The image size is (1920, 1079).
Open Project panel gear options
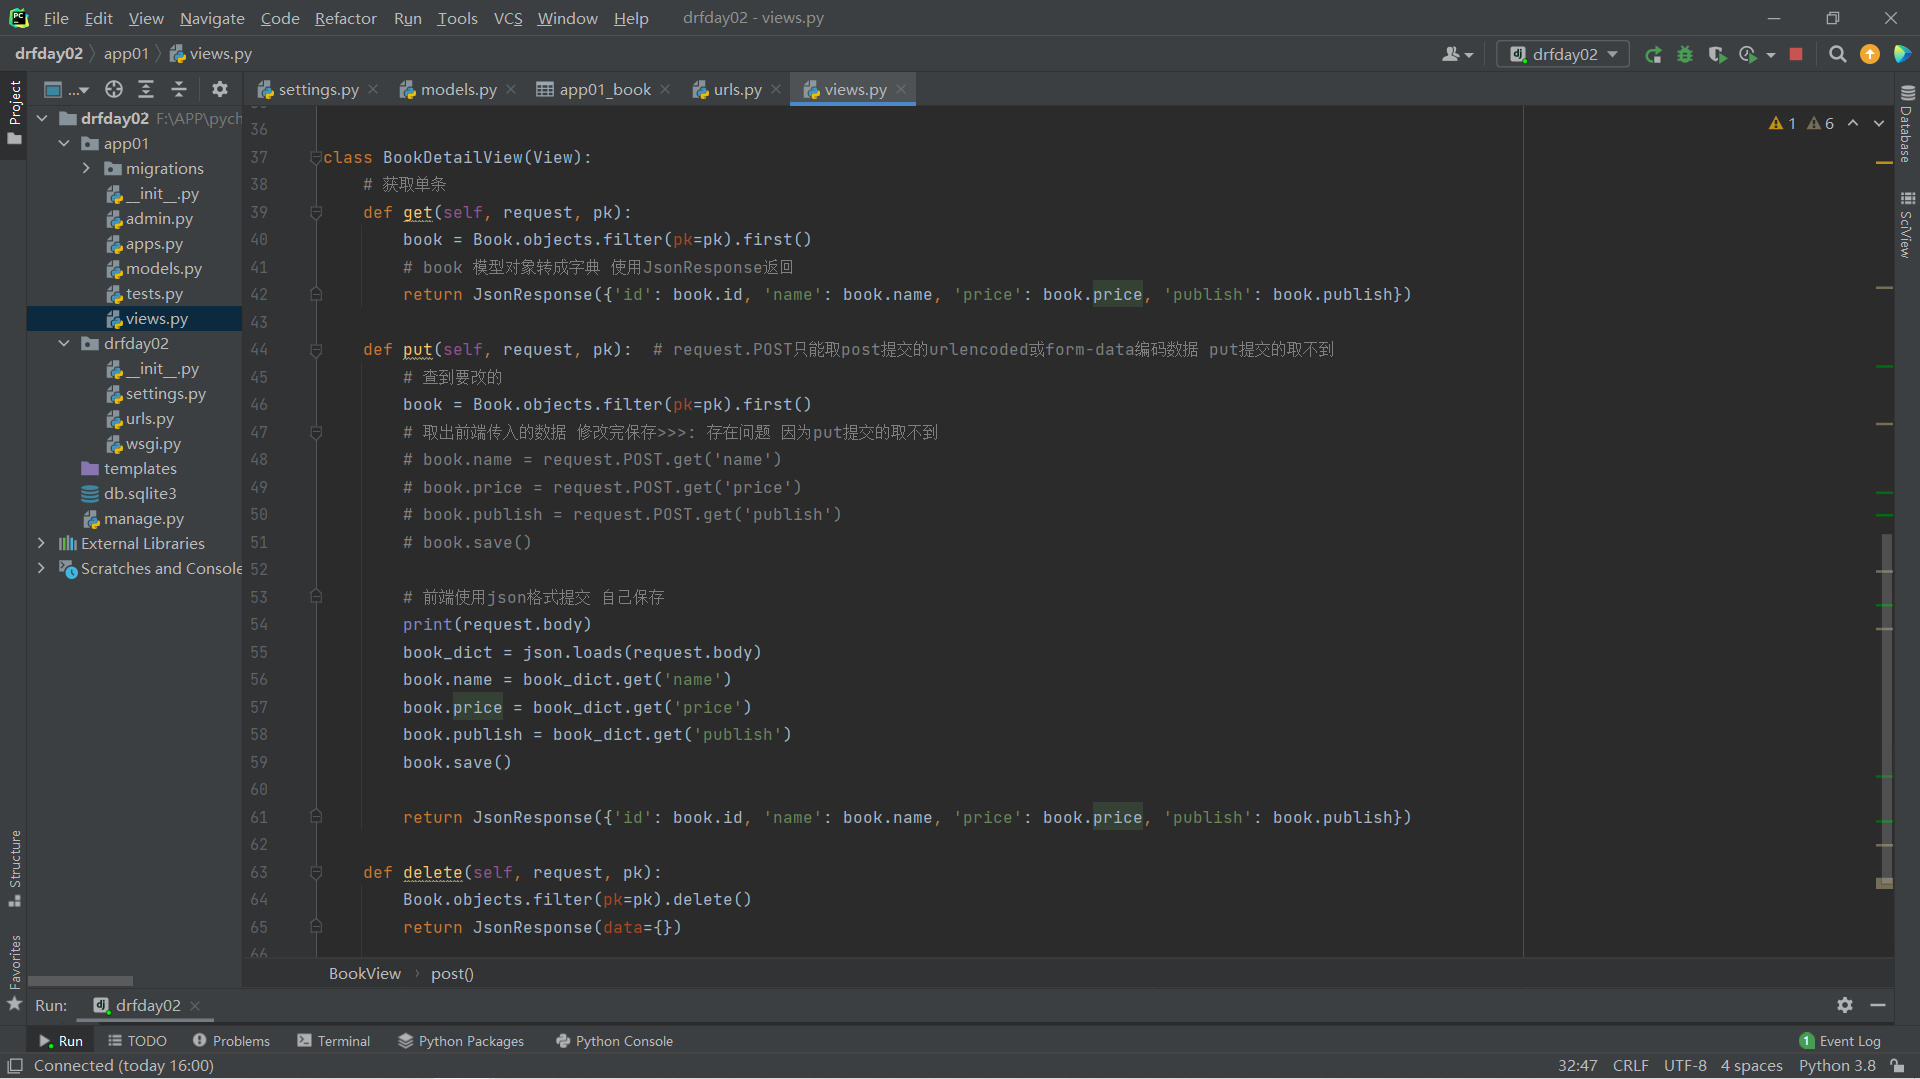(220, 90)
